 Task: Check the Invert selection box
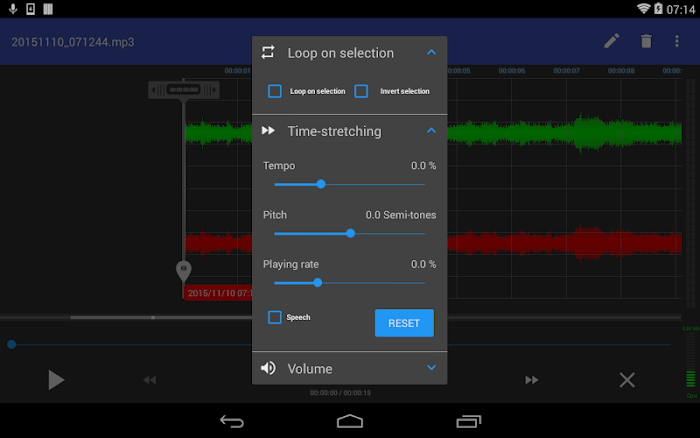coord(361,91)
